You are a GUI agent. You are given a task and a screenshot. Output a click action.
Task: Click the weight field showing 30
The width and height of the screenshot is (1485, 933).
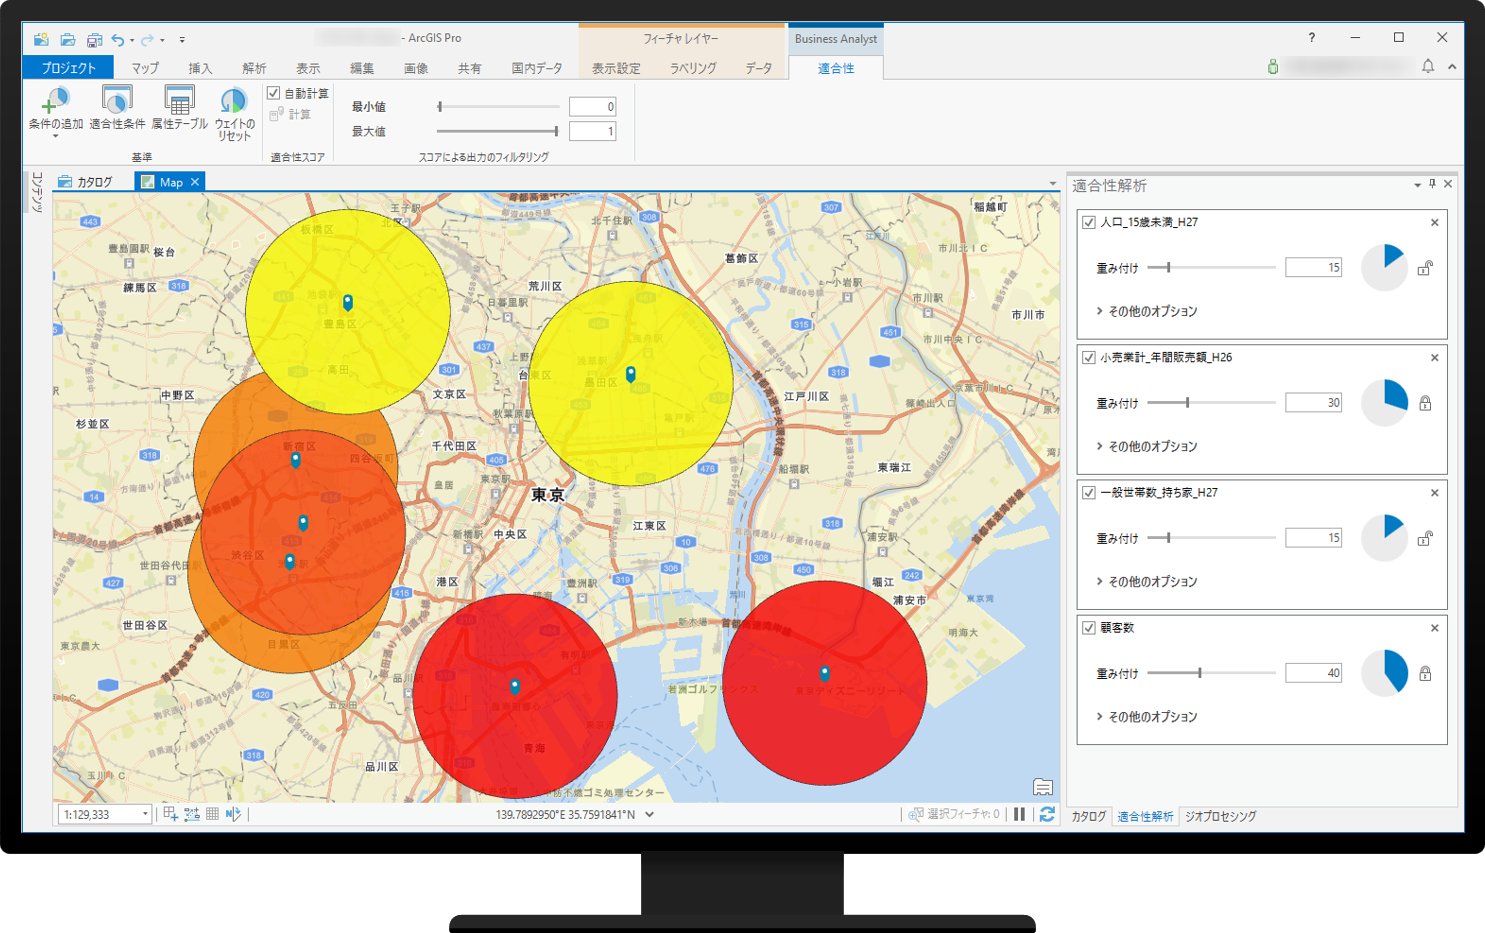point(1313,403)
